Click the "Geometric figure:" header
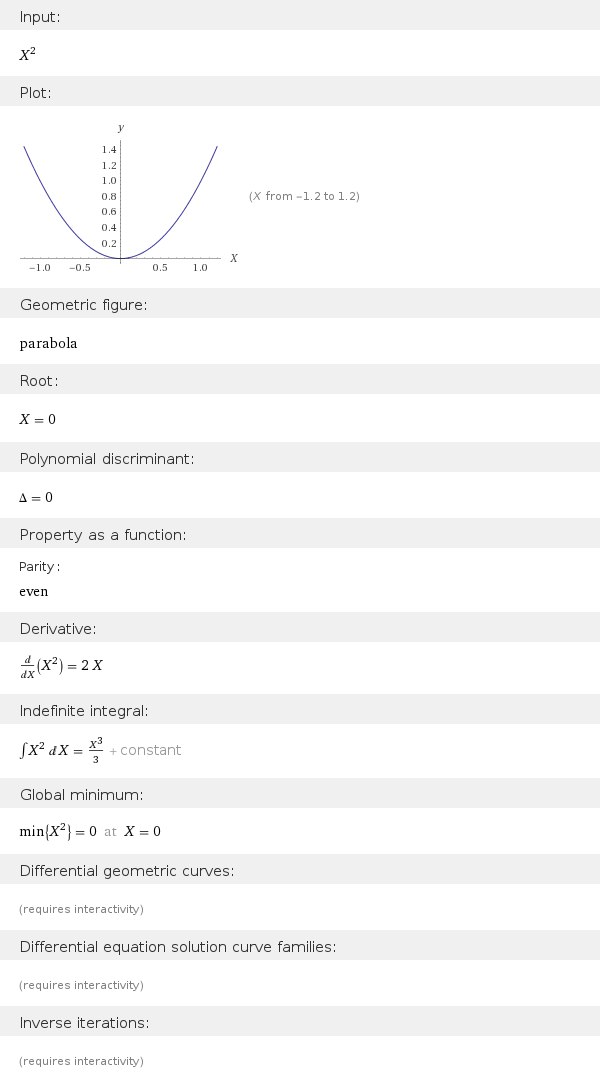 [83, 304]
